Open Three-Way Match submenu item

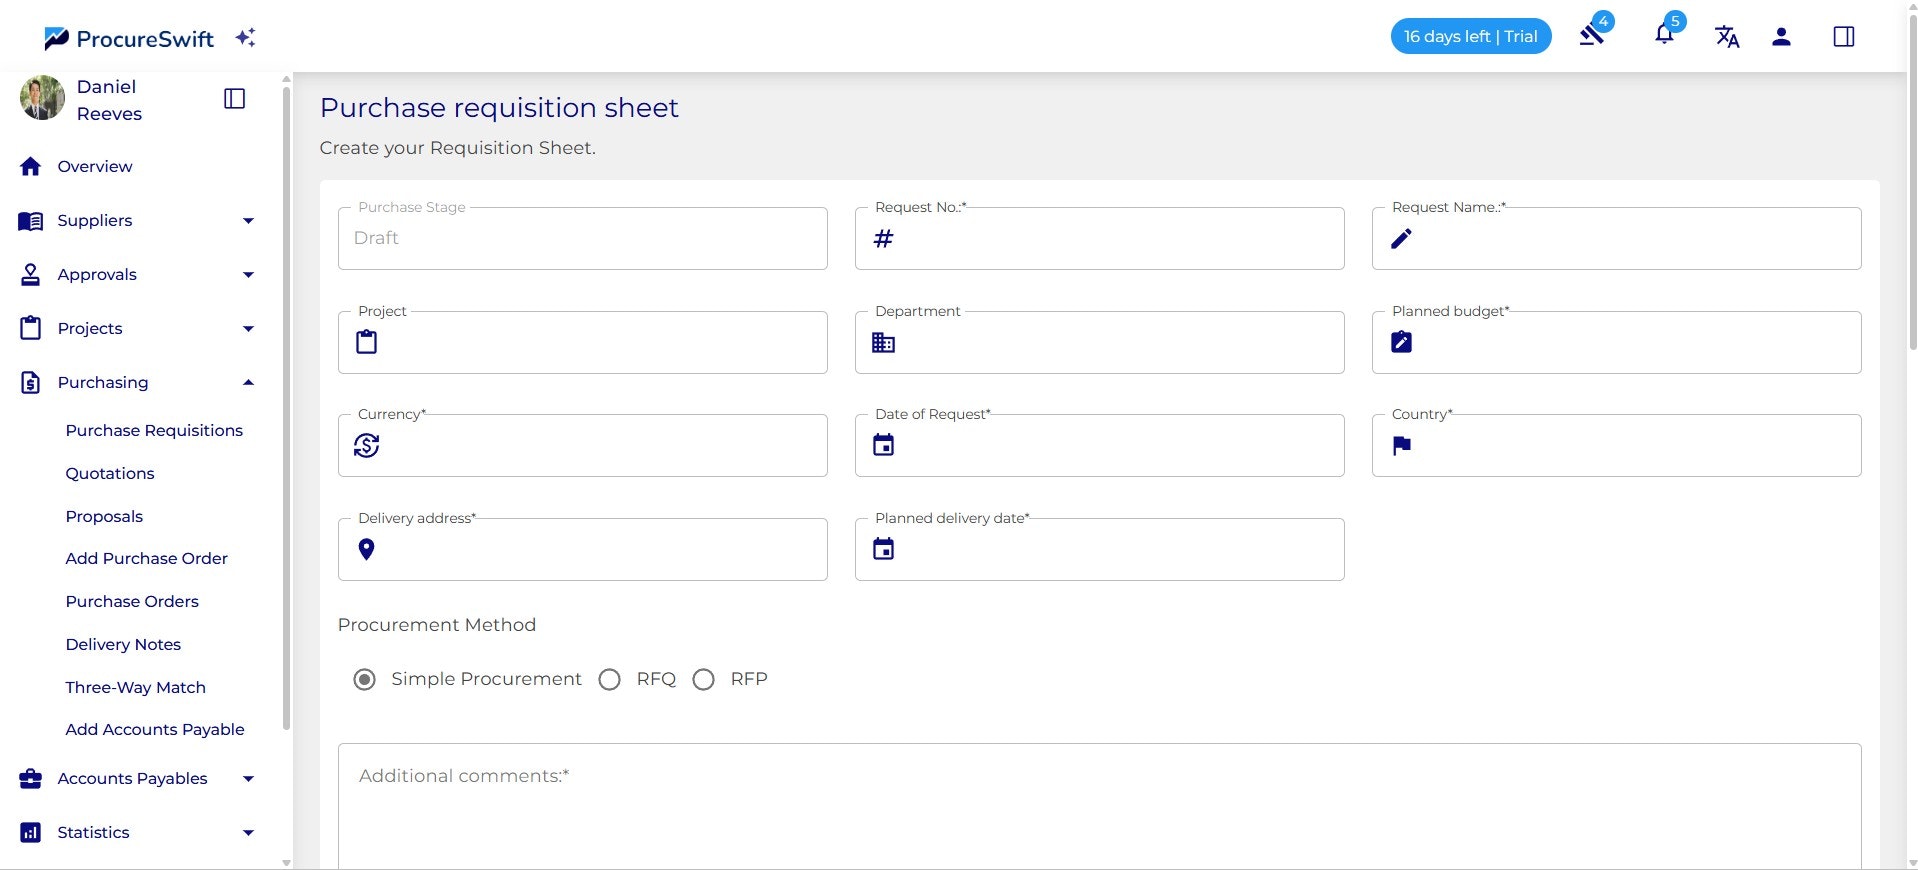[135, 687]
